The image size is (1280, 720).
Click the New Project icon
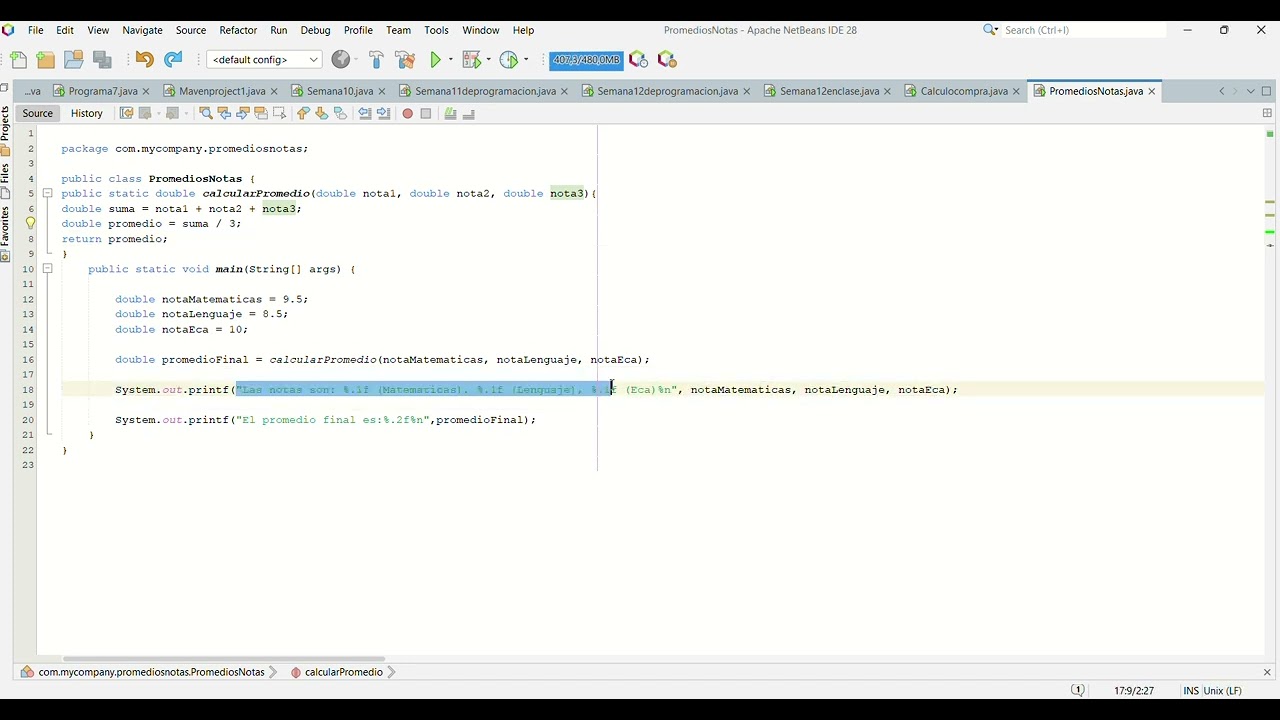tap(45, 60)
